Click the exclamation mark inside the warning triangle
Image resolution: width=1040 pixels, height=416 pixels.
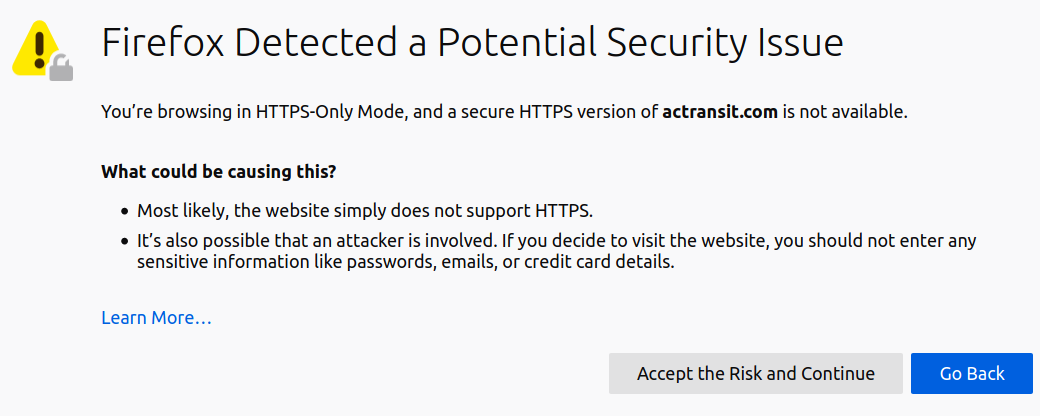(x=39, y=47)
